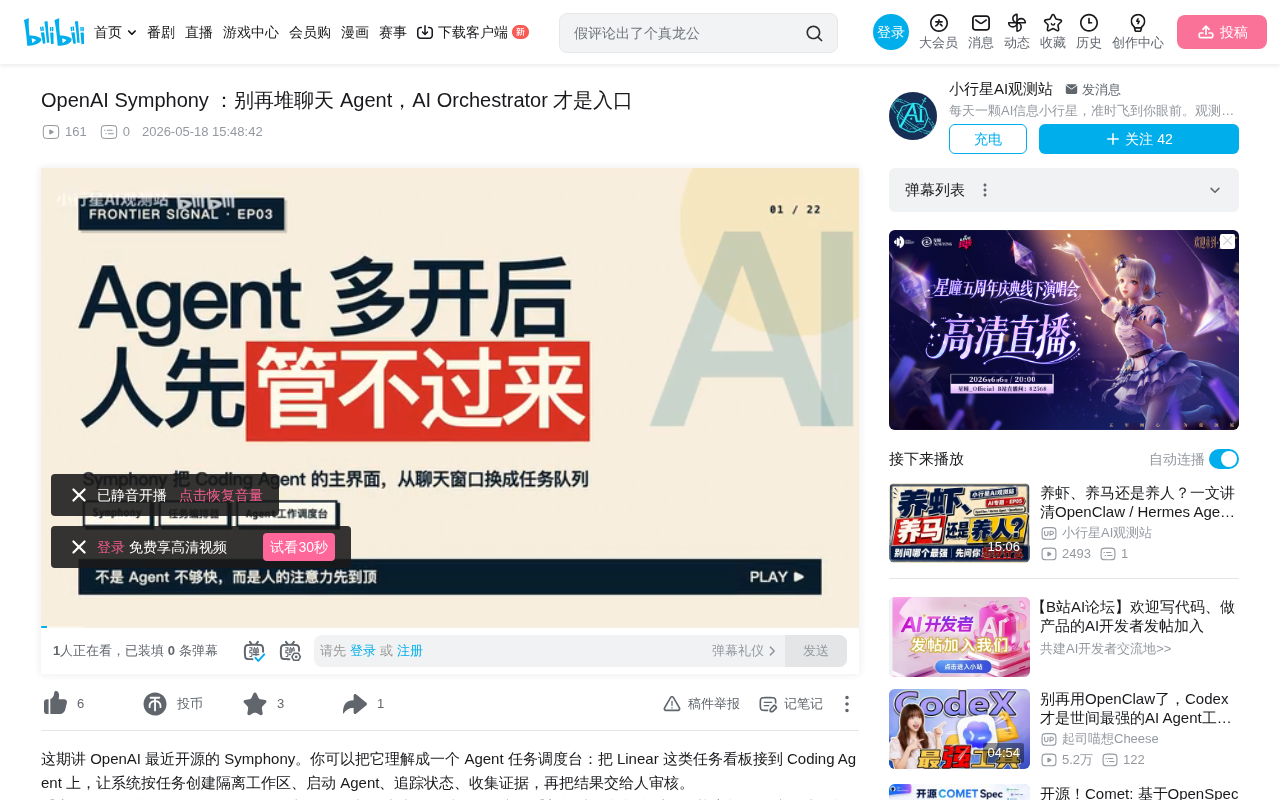Viewport: 1280px width, 800px height.
Task: Open the 赛事 nav item
Action: pyautogui.click(x=393, y=32)
